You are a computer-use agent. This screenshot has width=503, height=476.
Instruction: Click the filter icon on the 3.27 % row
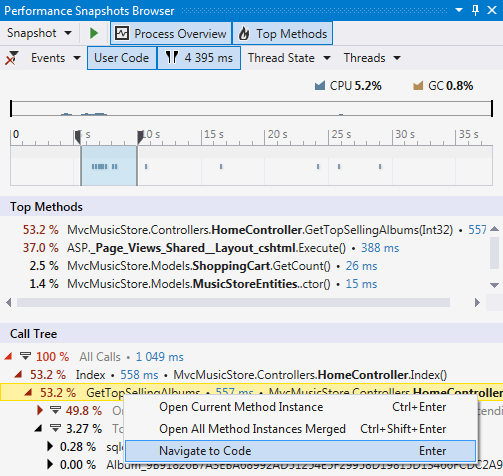click(55, 428)
